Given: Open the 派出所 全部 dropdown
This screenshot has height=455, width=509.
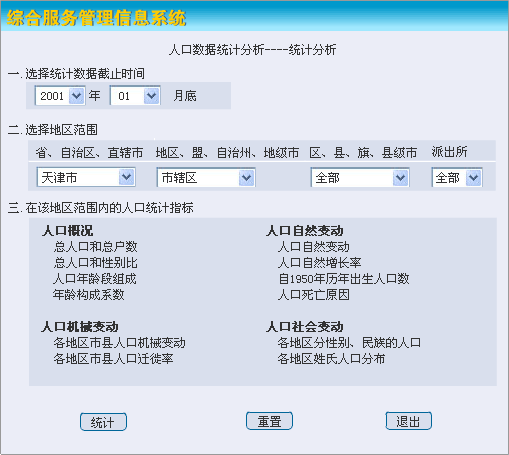Looking at the screenshot, I should tap(457, 178).
